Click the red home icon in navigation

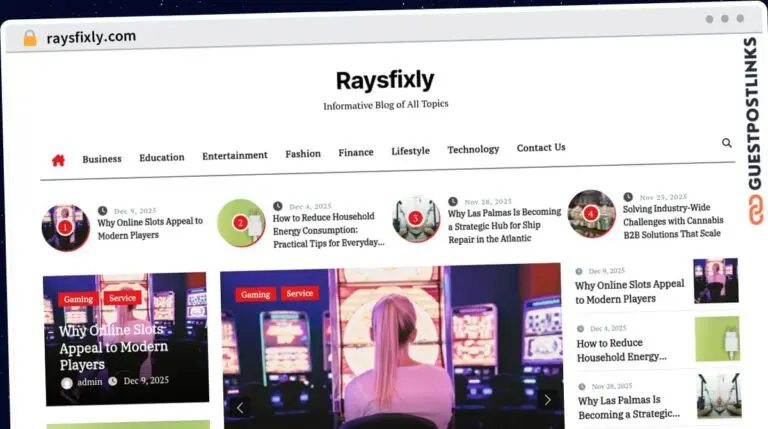point(58,160)
